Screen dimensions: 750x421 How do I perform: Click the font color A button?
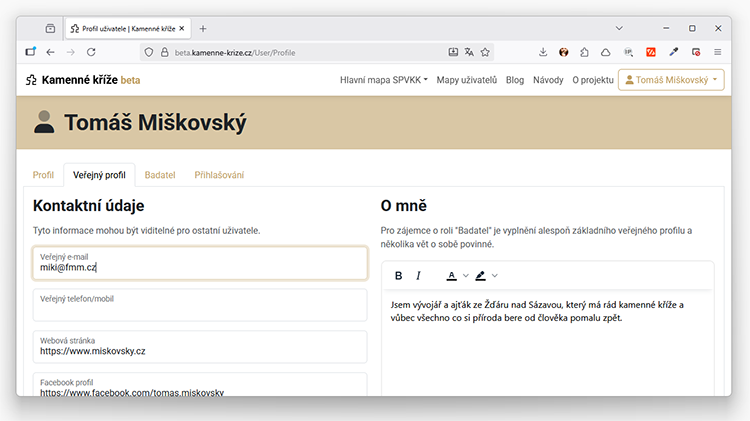[x=451, y=276]
